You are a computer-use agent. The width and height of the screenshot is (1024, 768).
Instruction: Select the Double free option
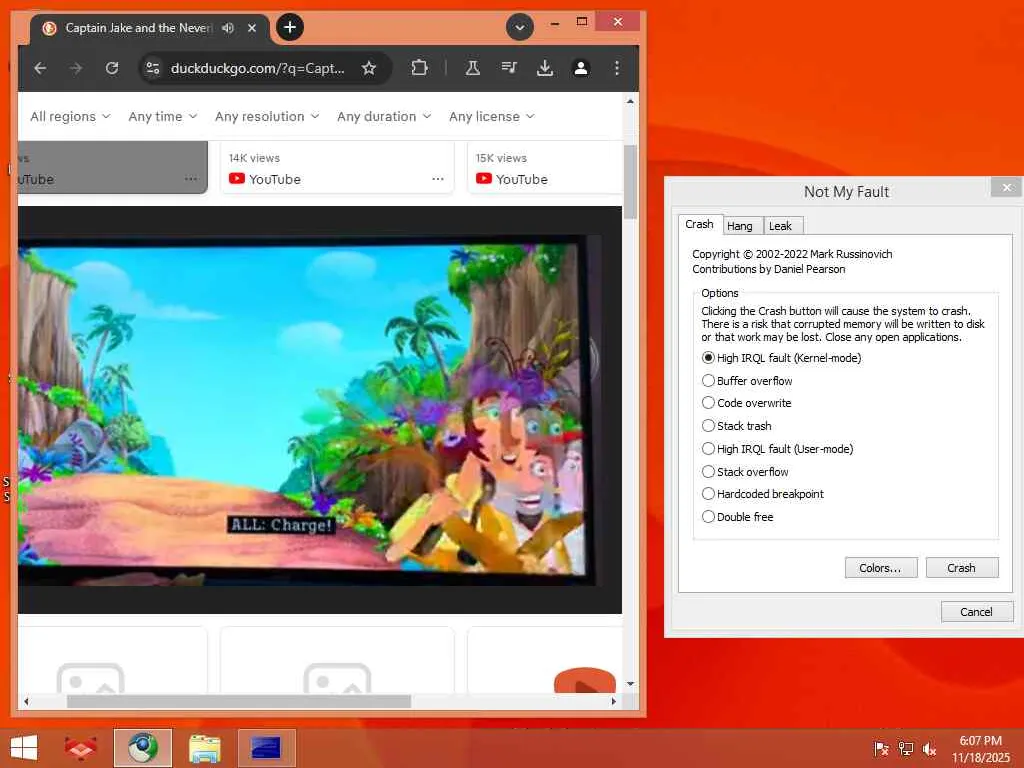coord(738,517)
